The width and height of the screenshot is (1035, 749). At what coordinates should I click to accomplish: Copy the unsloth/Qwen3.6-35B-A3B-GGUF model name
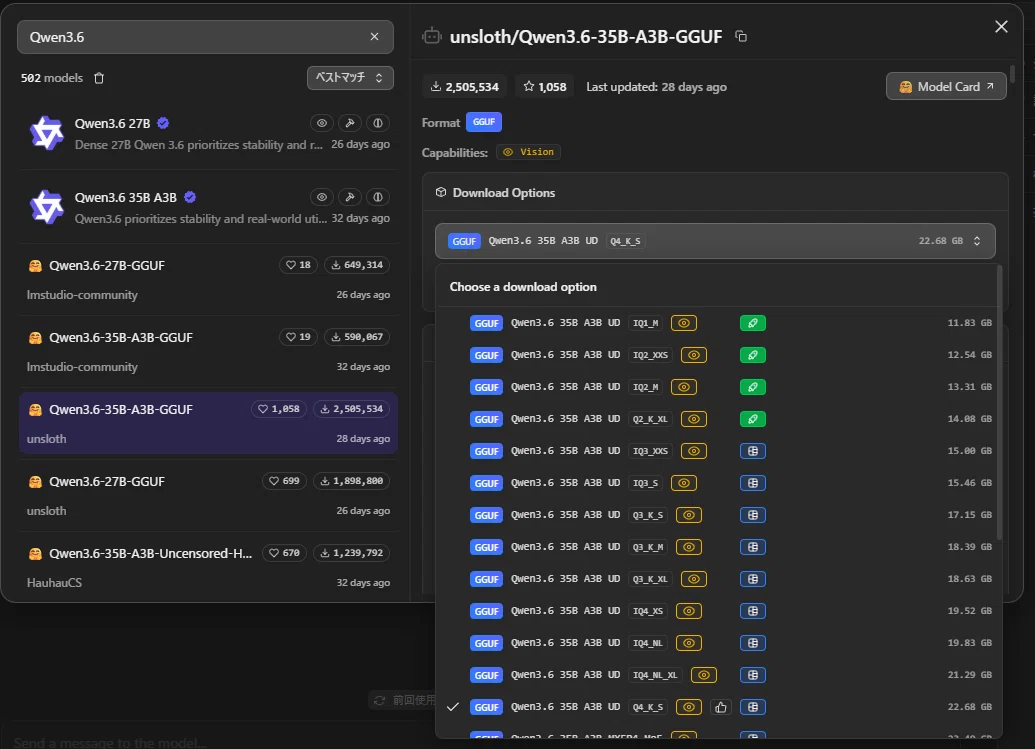(741, 36)
